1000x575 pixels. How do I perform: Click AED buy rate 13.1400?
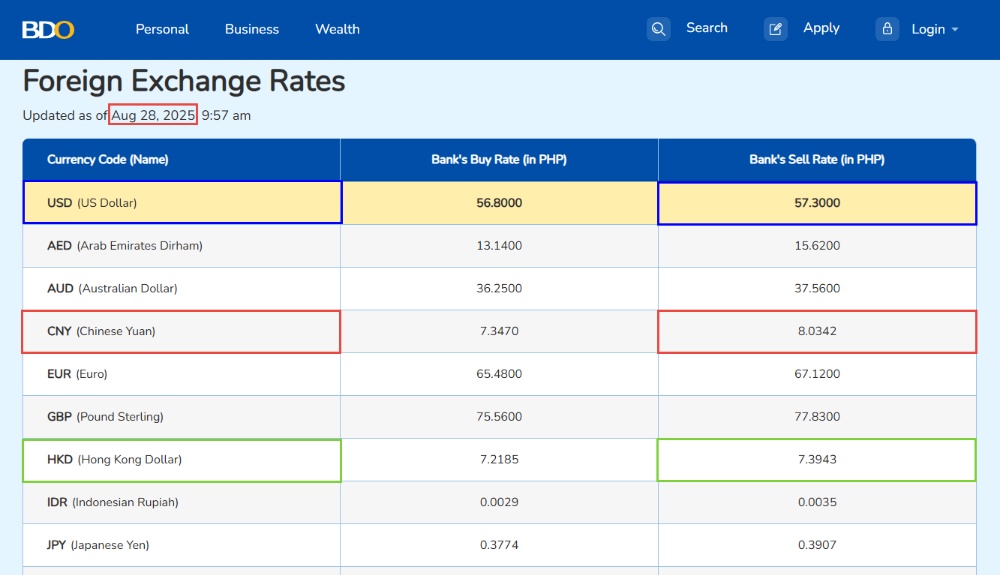tap(499, 245)
